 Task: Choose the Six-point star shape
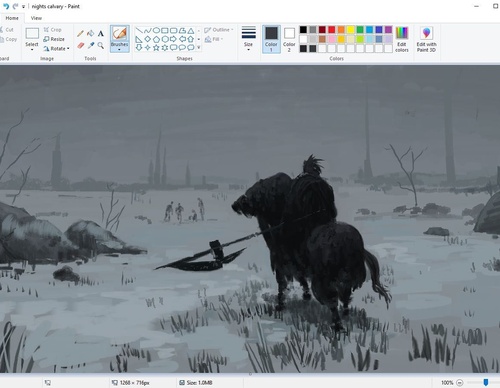pyautogui.click(x=165, y=47)
